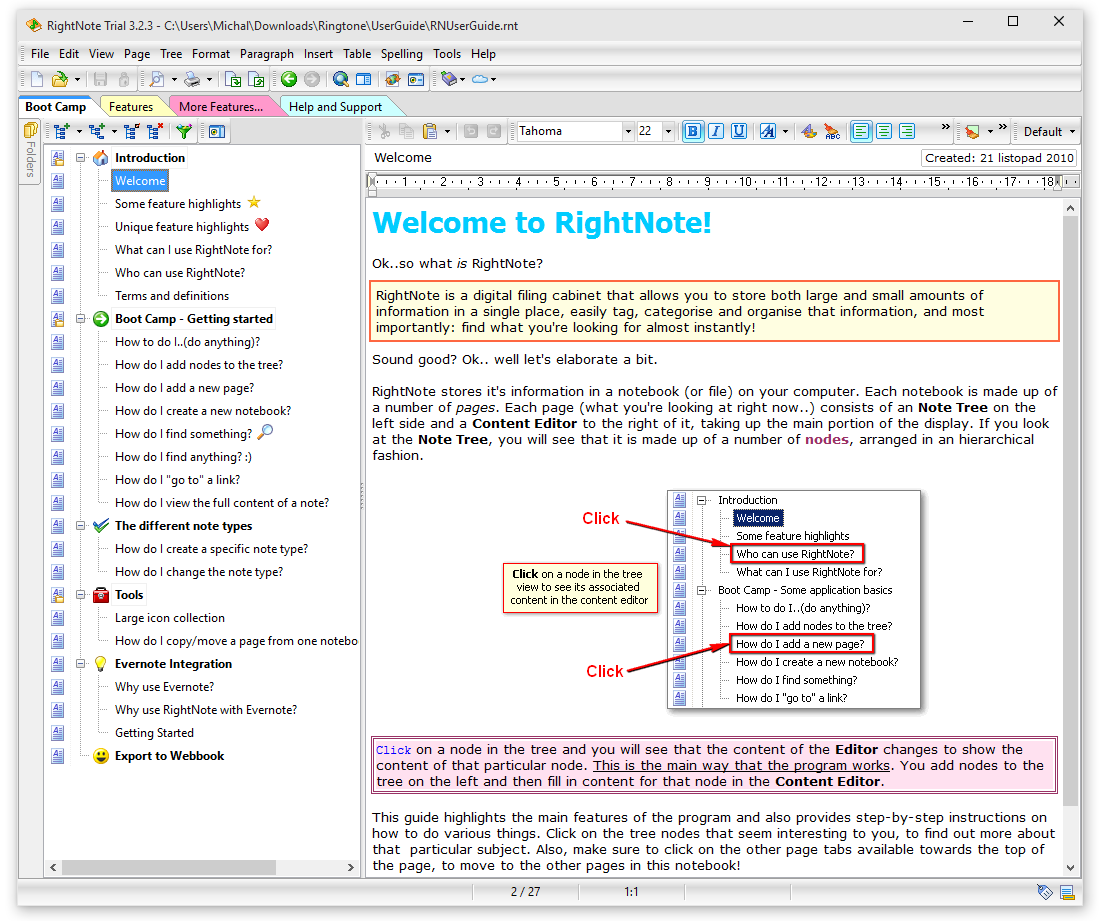1120x921 pixels.
Task: Set paragraph alignment to center
Action: point(884,131)
